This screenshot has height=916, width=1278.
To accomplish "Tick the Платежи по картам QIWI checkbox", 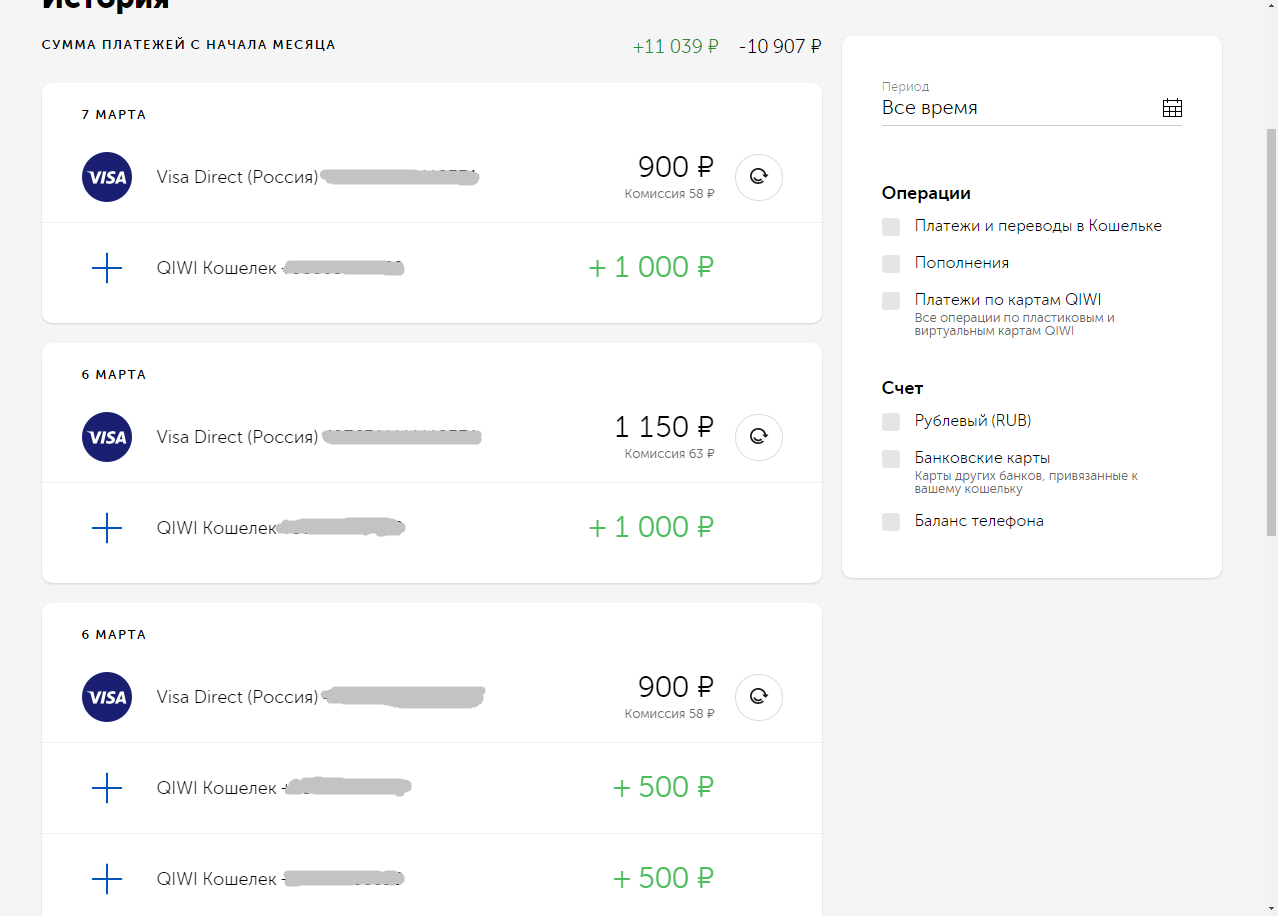I will pos(891,301).
